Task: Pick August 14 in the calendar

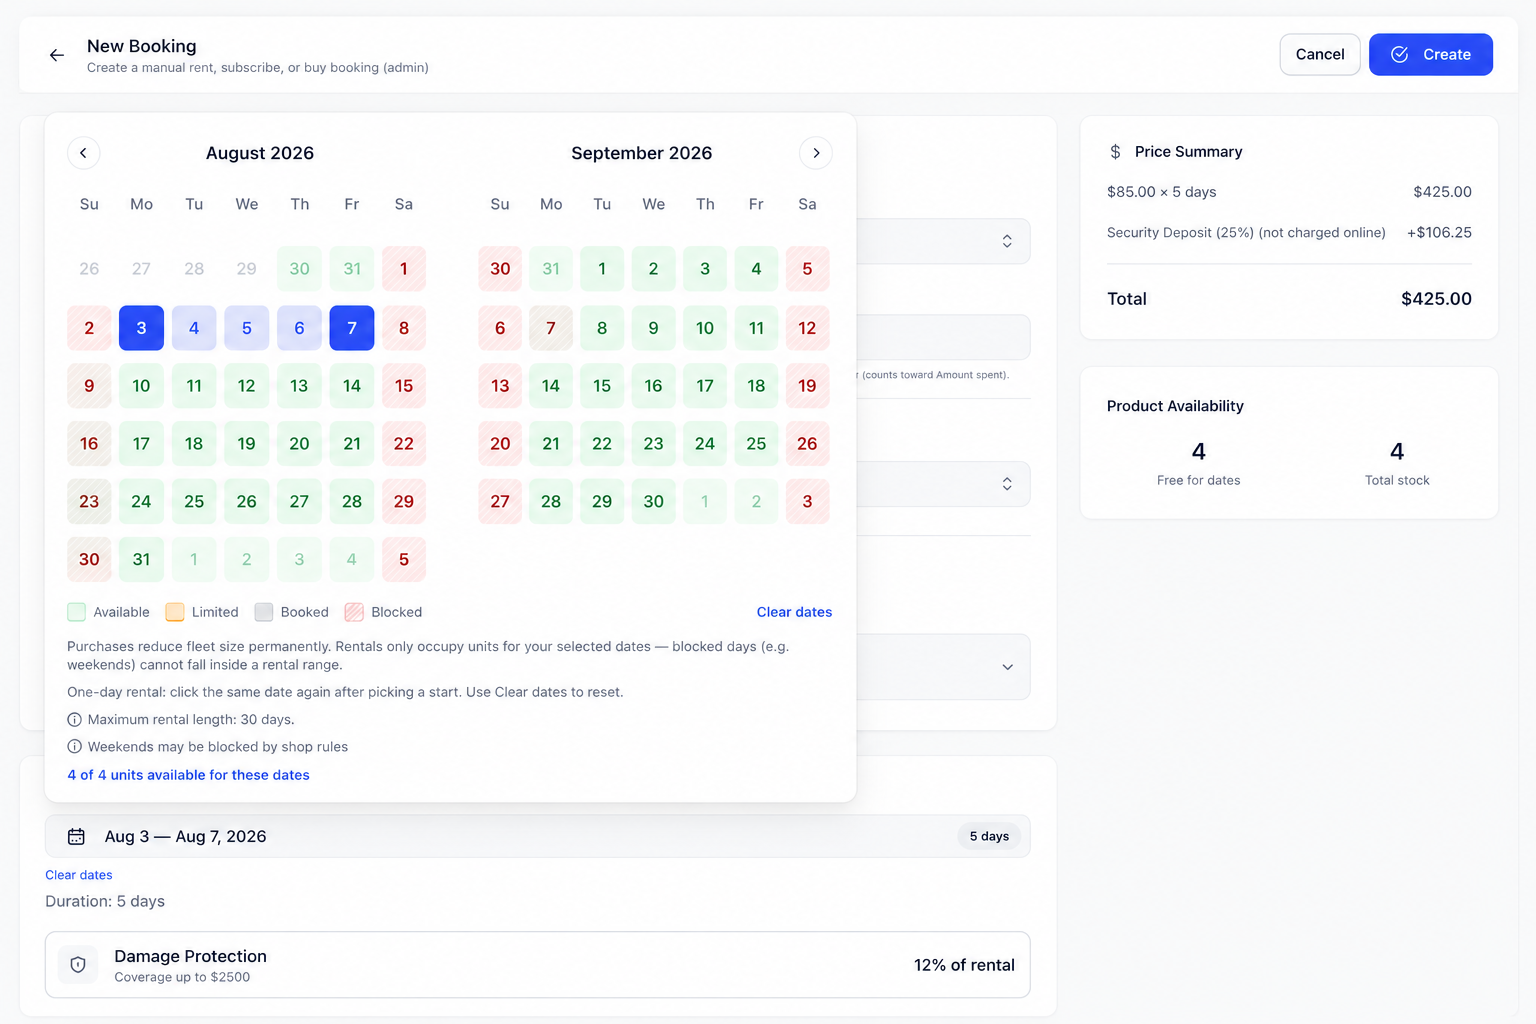Action: (x=352, y=386)
